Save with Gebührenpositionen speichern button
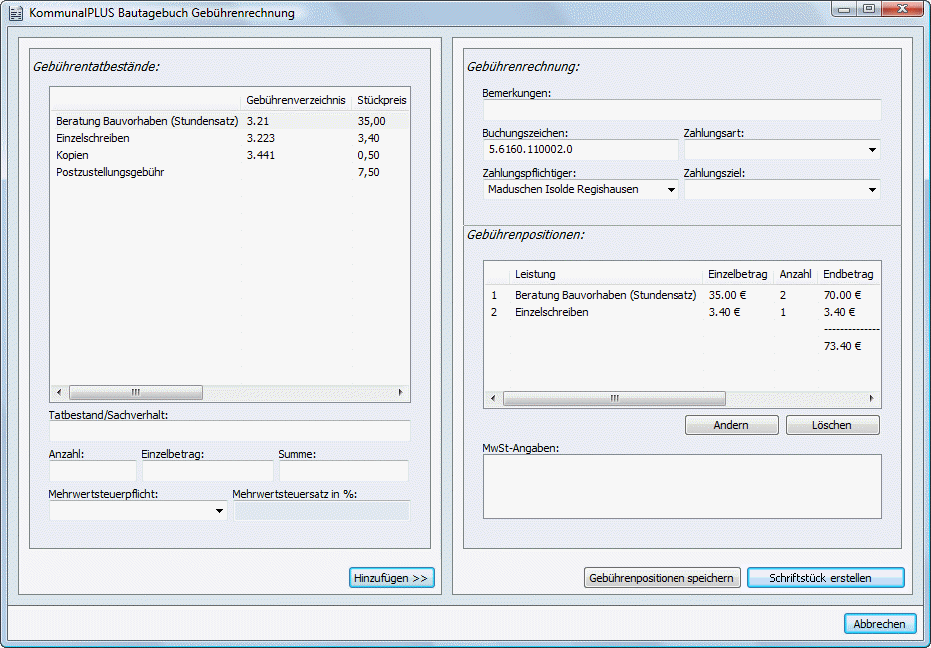The width and height of the screenshot is (931, 648). pyautogui.click(x=662, y=578)
